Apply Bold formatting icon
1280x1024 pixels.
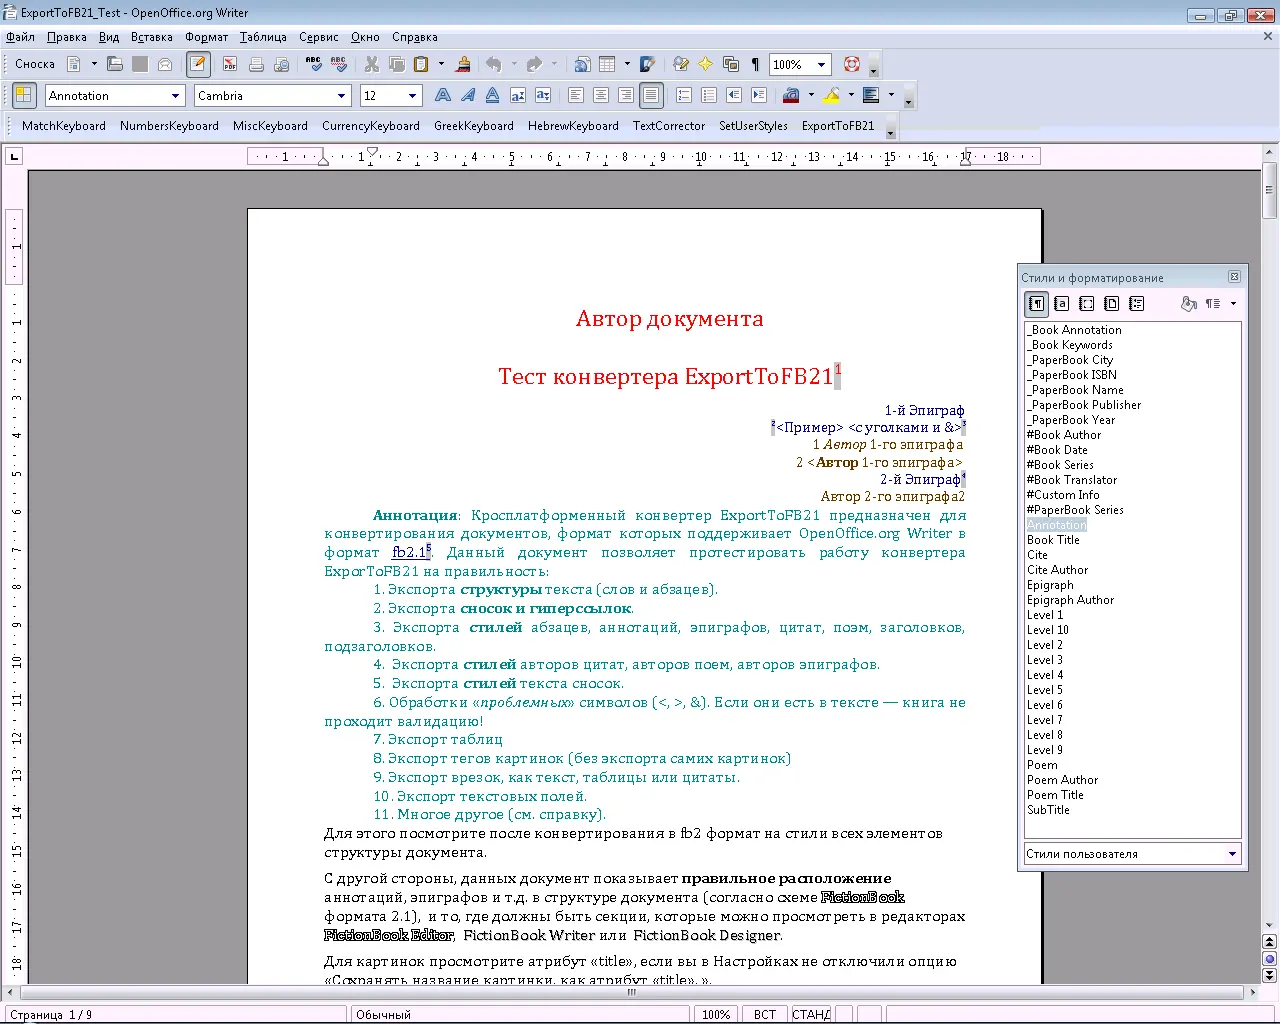click(443, 96)
